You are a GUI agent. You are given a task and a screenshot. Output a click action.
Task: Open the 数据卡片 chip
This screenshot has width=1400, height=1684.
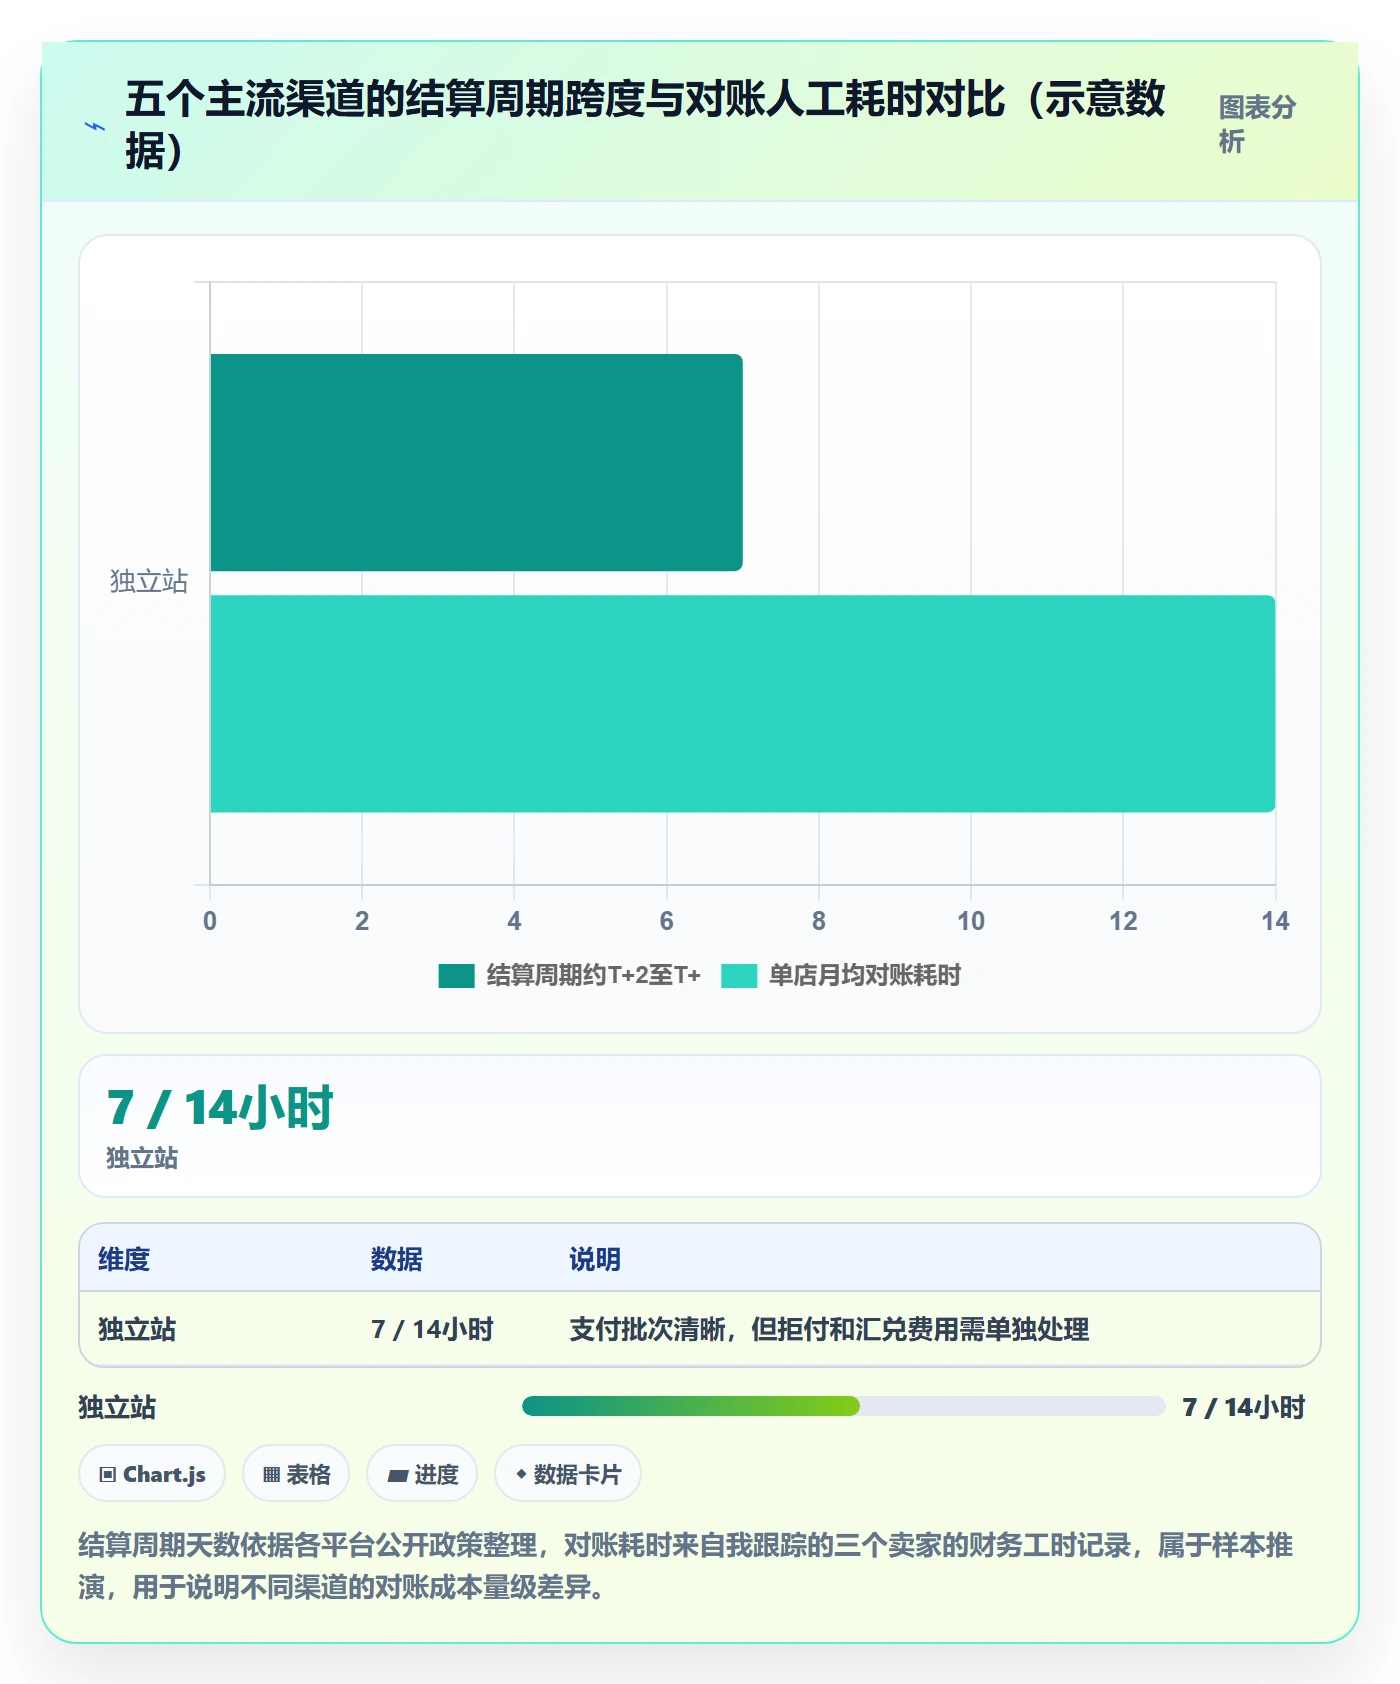568,1474
